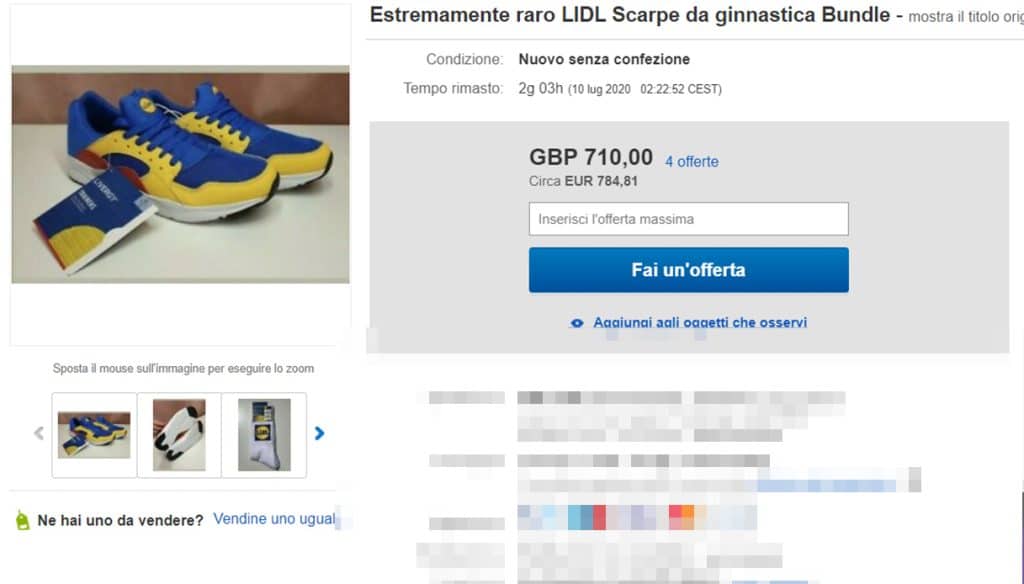The width and height of the screenshot is (1024, 584).
Task: Click the blurred blue link in details
Action: tap(827, 485)
